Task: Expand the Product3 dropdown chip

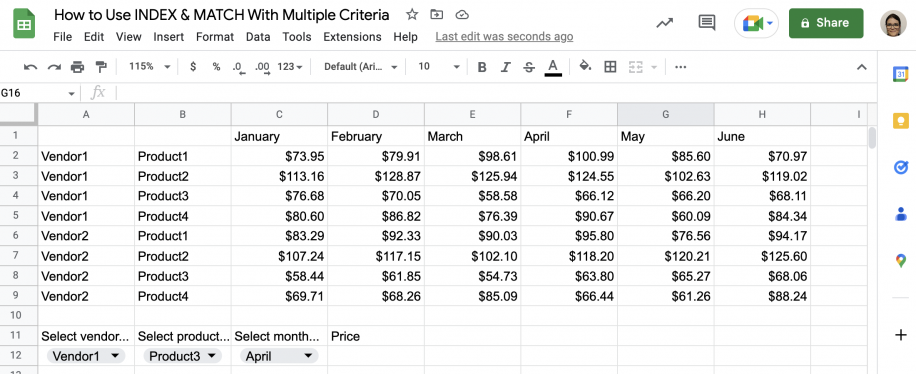Action: coord(183,356)
